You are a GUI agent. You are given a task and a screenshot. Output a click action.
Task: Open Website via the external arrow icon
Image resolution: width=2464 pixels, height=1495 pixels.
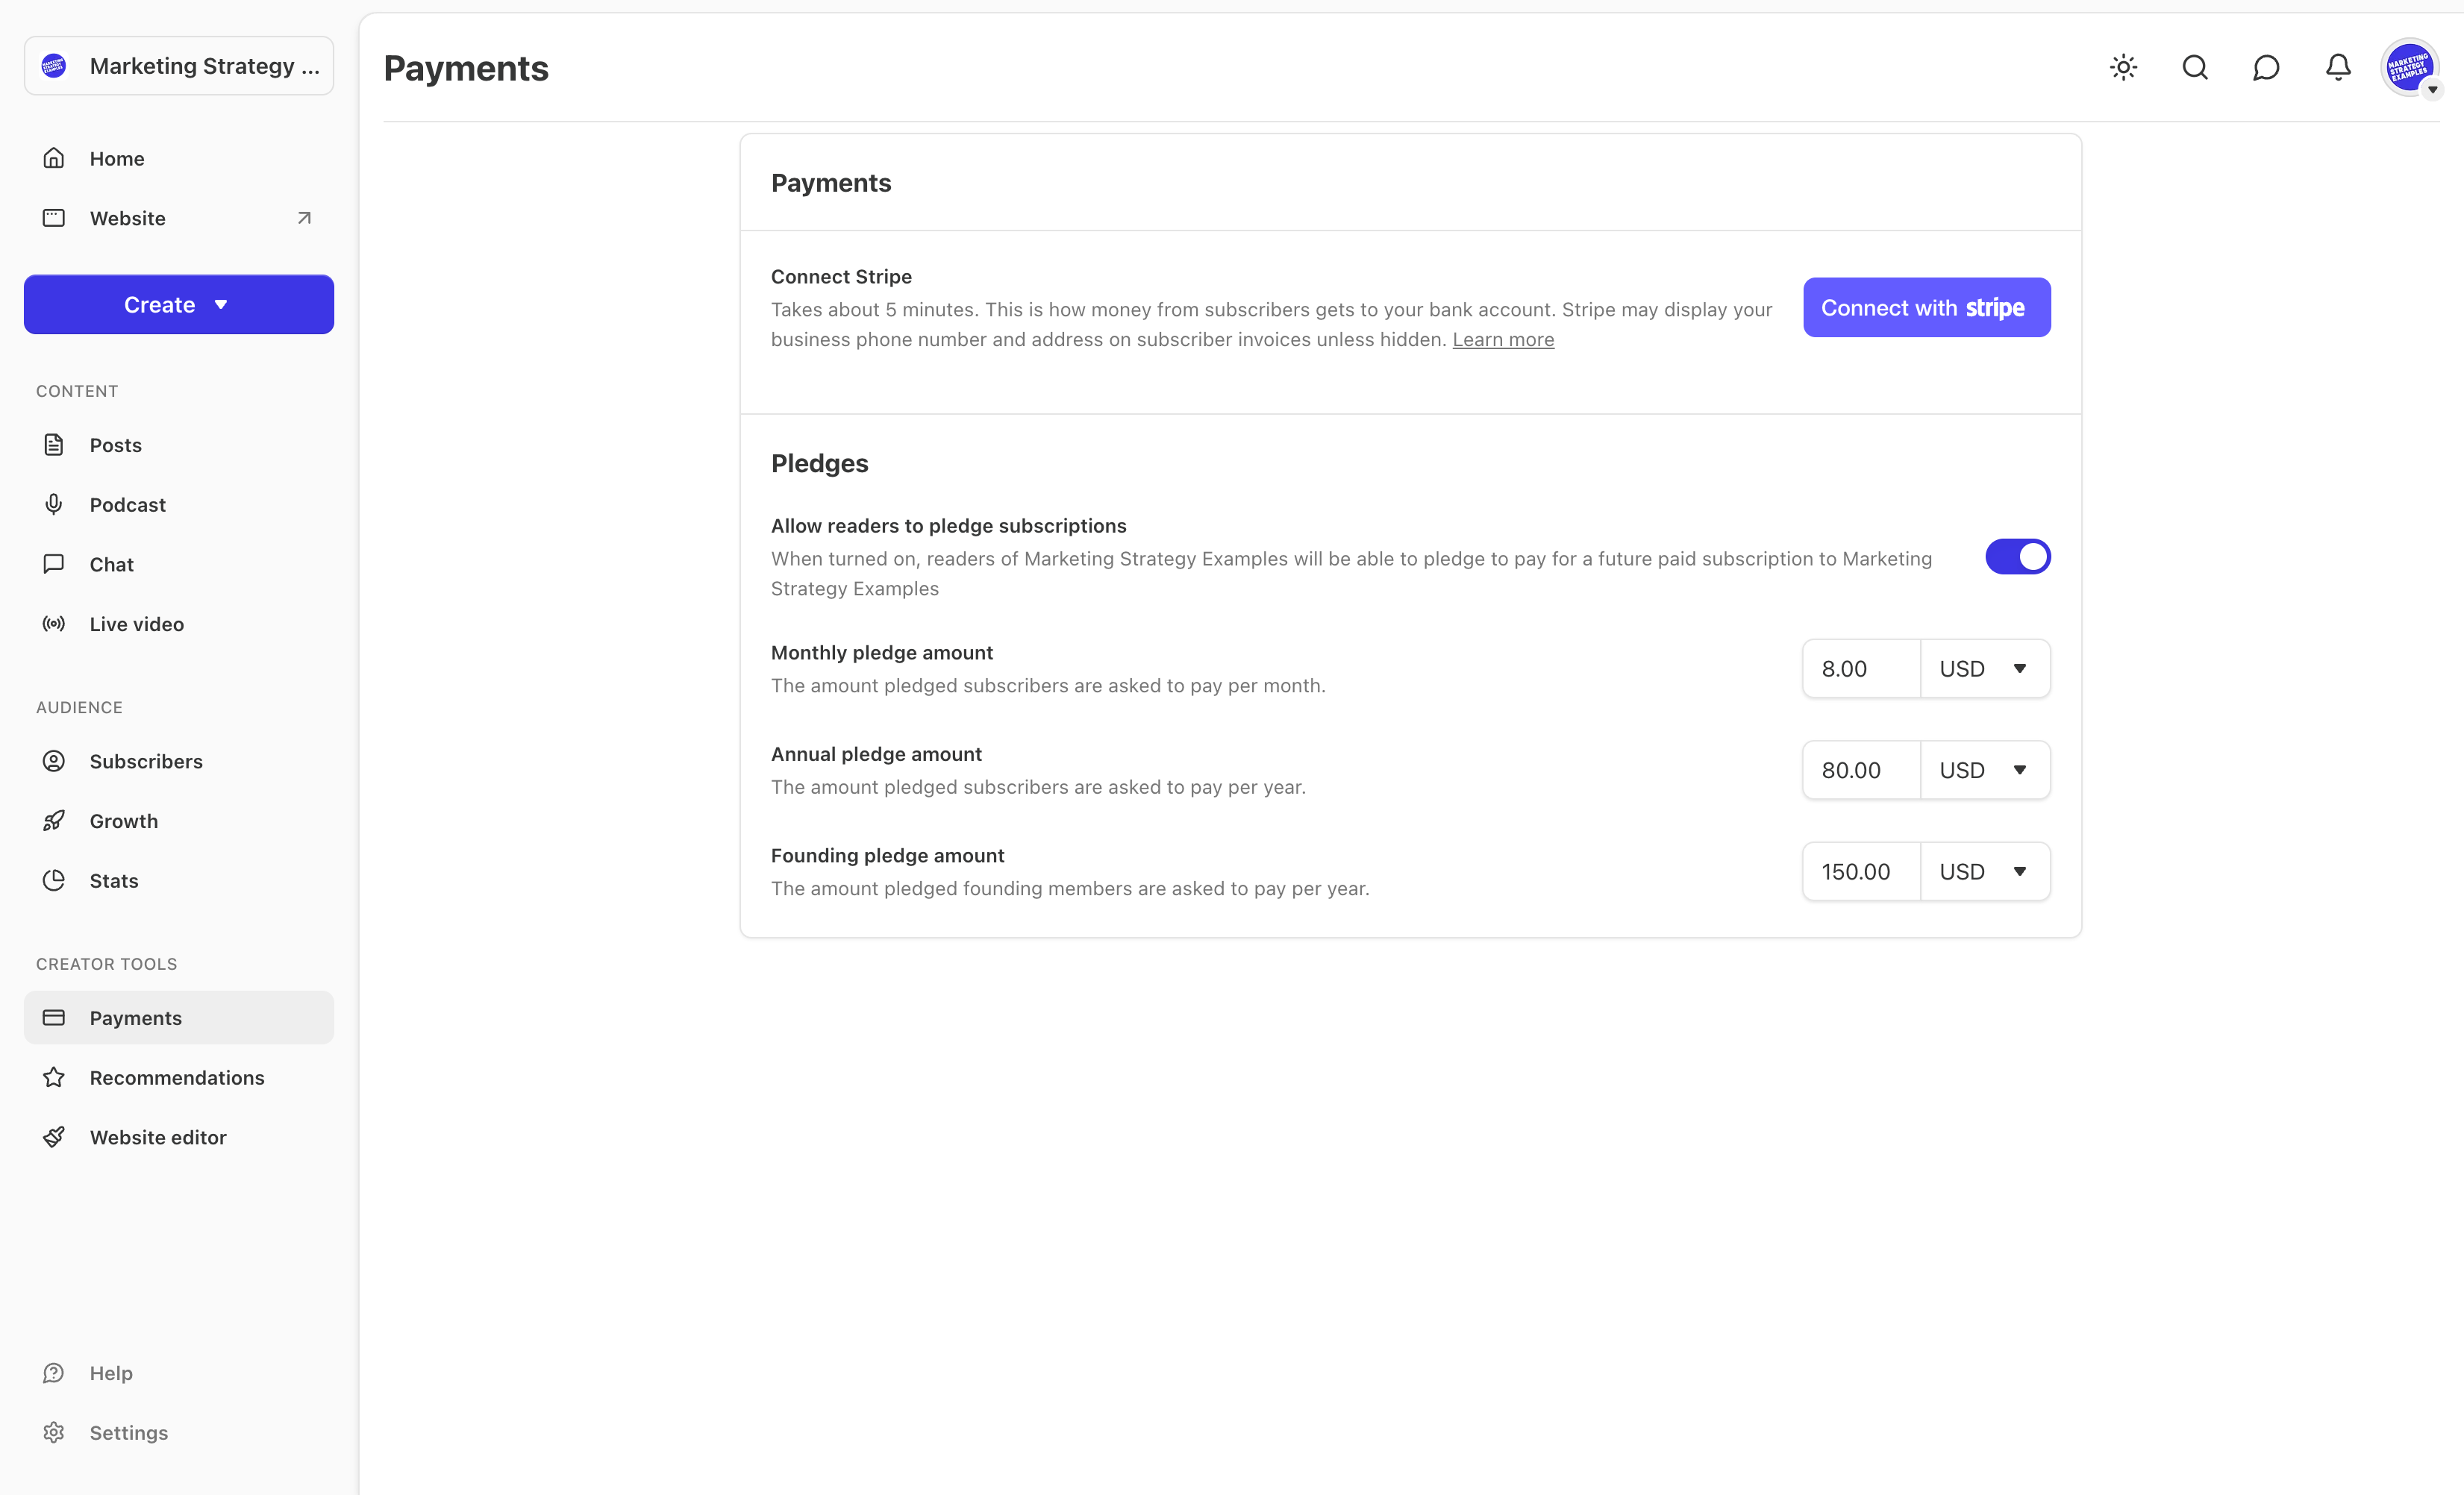click(304, 218)
